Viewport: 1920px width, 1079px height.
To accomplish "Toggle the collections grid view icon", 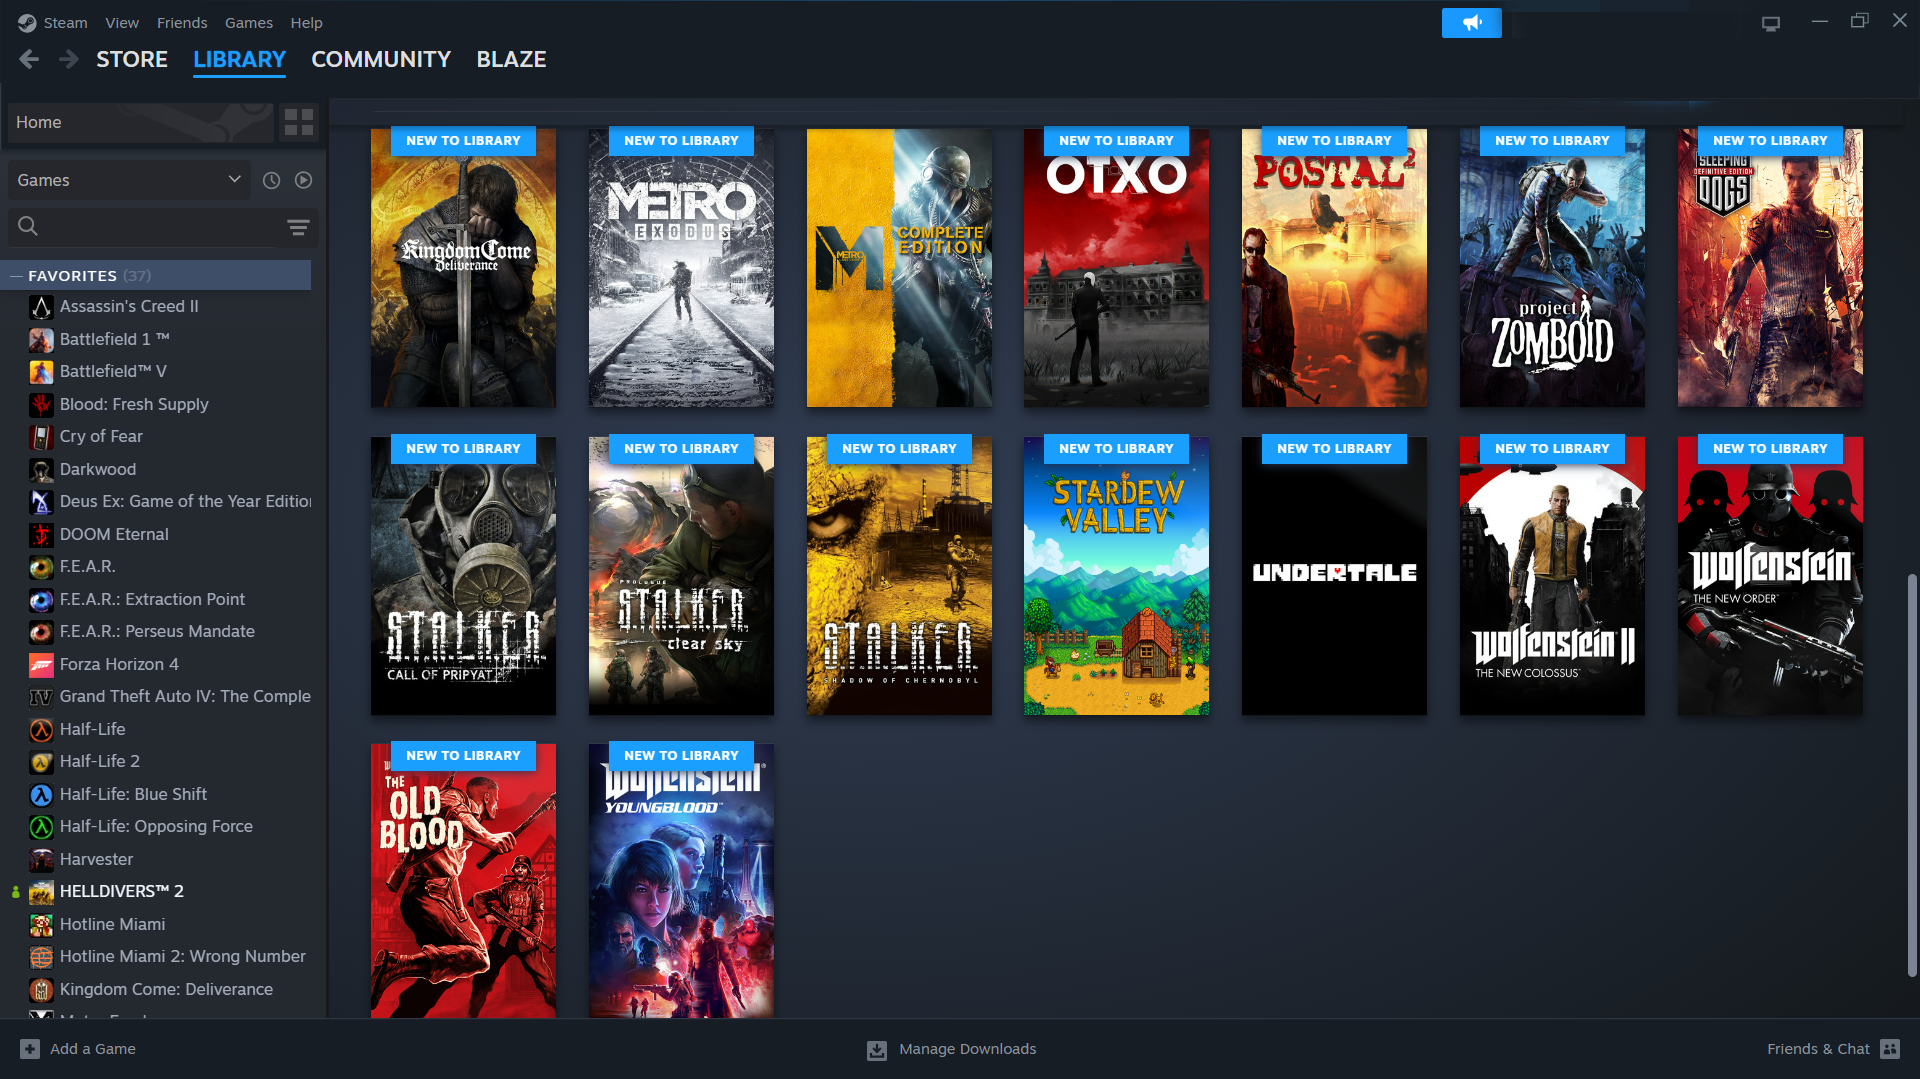I will [299, 122].
